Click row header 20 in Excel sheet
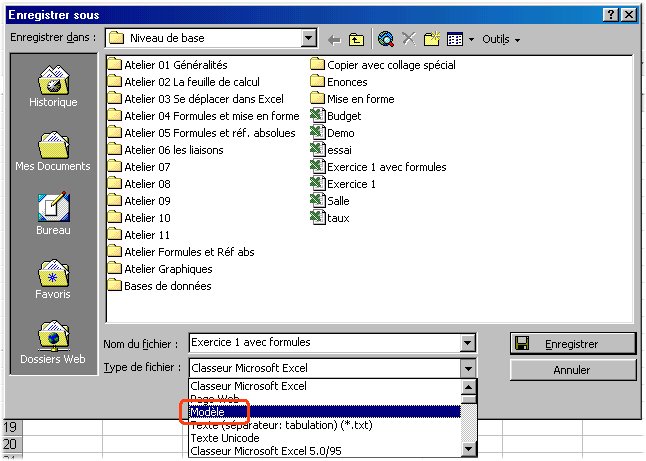 pyautogui.click(x=12, y=444)
